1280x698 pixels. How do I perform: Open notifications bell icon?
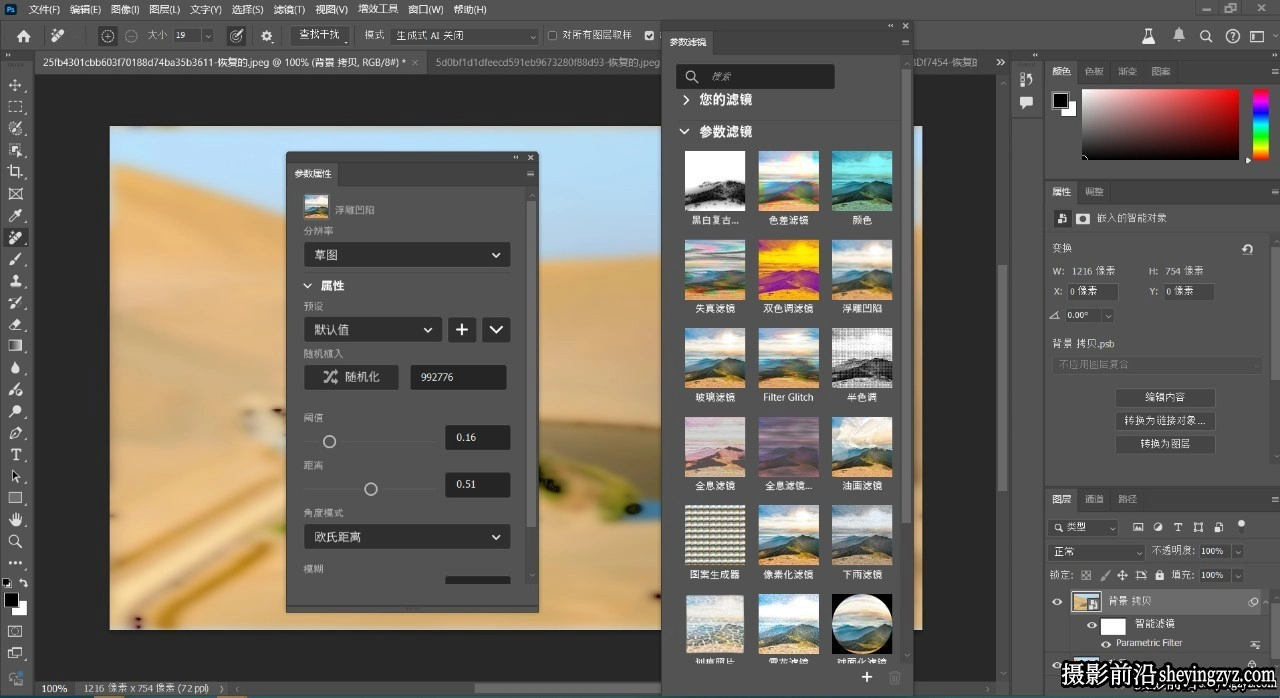(1179, 35)
